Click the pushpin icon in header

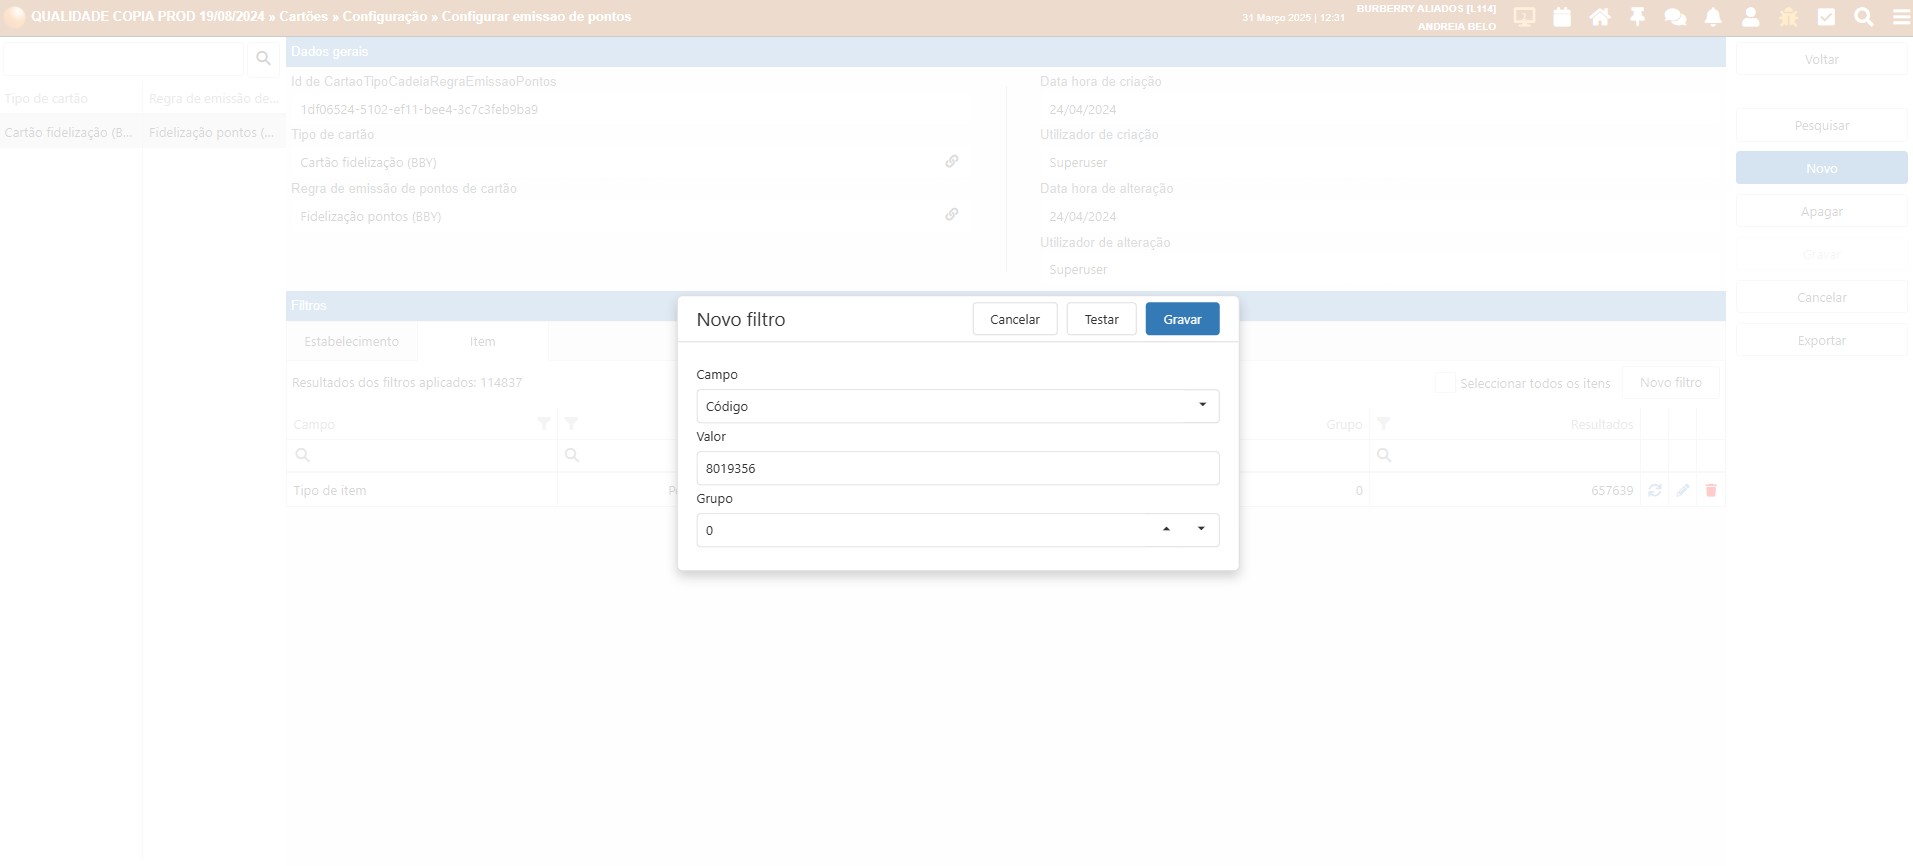(1637, 17)
